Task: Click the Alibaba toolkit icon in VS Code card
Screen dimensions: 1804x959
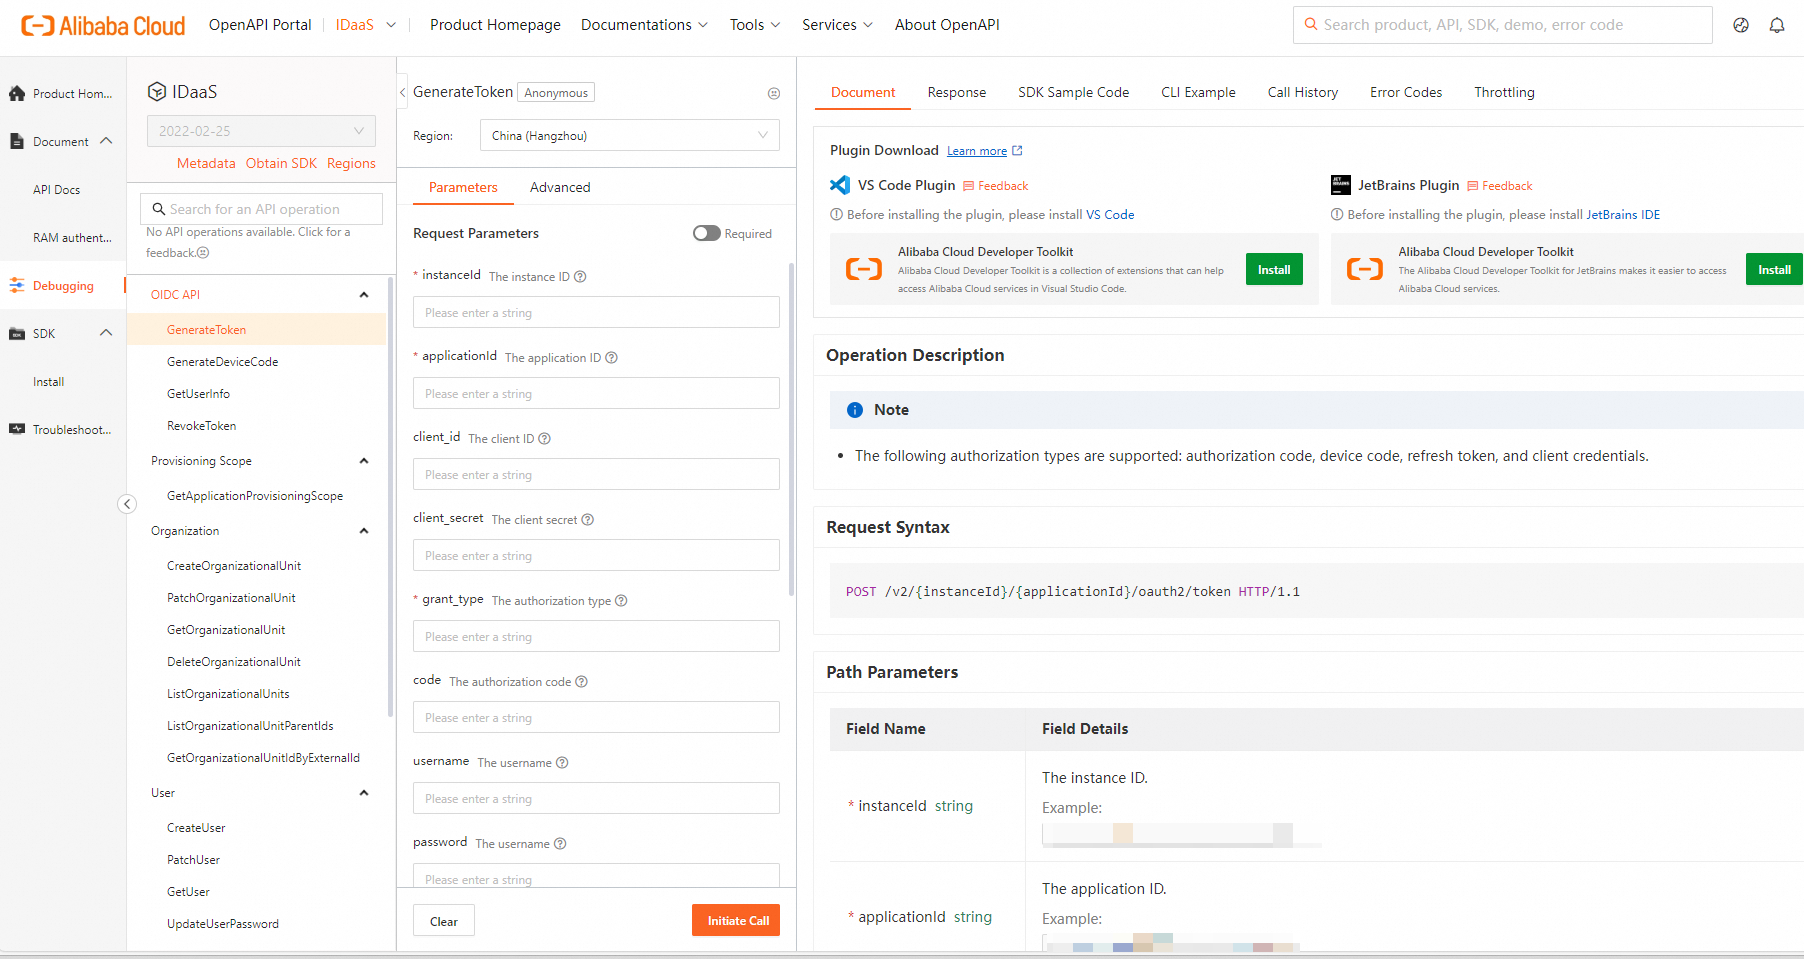Action: 864,269
